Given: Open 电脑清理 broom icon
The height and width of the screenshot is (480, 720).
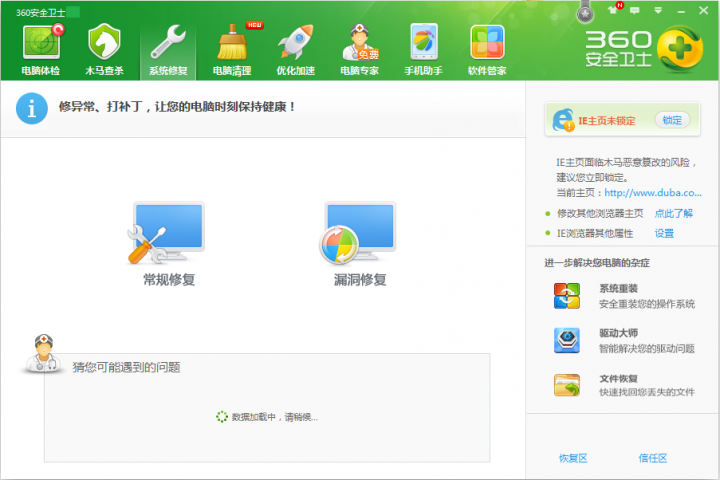Looking at the screenshot, I should click(x=232, y=43).
